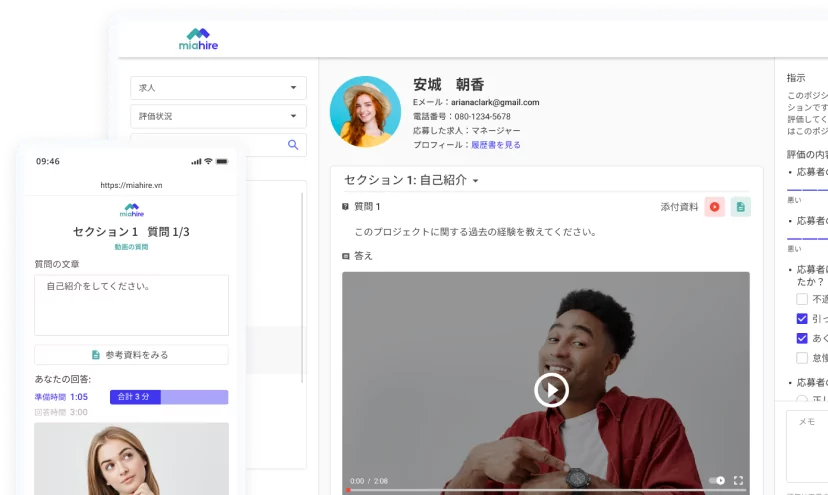The height and width of the screenshot is (495, 828).
Task: Open the 求人 dropdown filter
Action: click(x=218, y=88)
